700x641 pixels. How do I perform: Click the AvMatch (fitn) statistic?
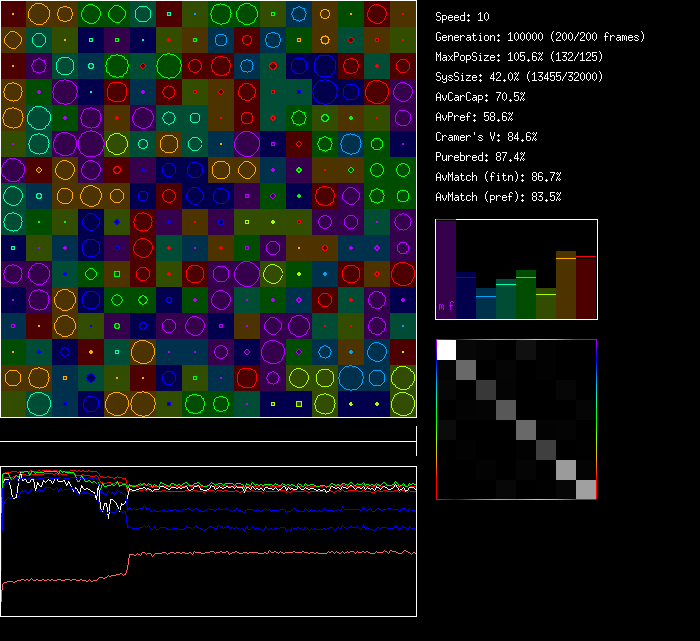[498, 177]
